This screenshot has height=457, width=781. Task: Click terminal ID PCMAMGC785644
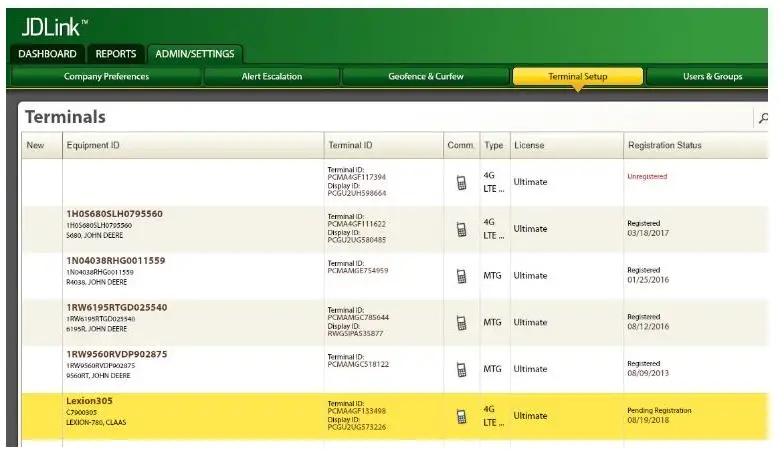pyautogui.click(x=358, y=318)
